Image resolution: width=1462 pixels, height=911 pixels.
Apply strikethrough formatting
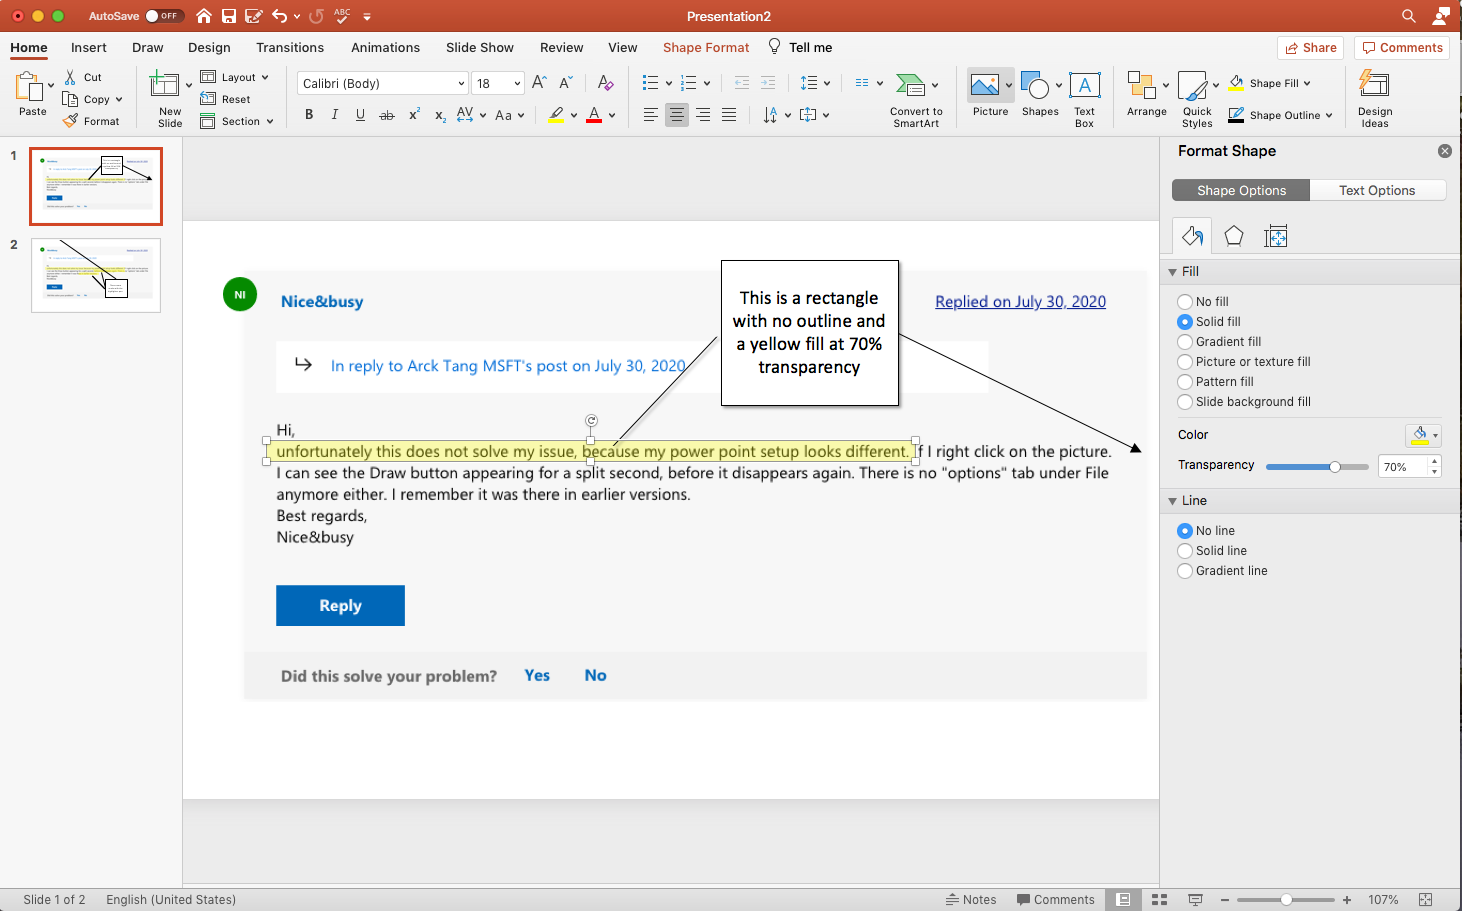[x=387, y=115]
